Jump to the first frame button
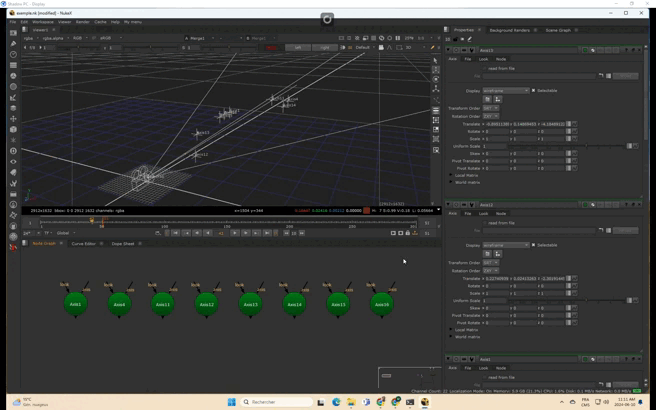656x410 pixels. [x=175, y=233]
